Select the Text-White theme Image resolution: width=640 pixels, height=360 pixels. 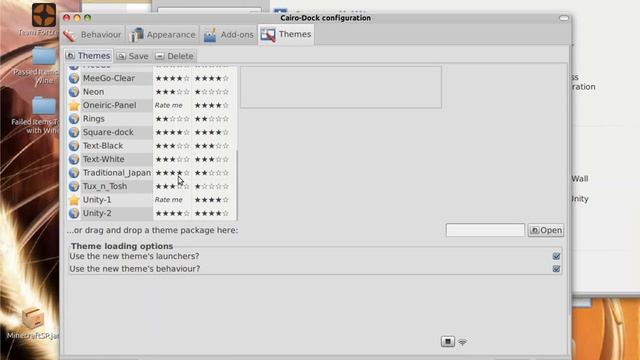[104, 159]
